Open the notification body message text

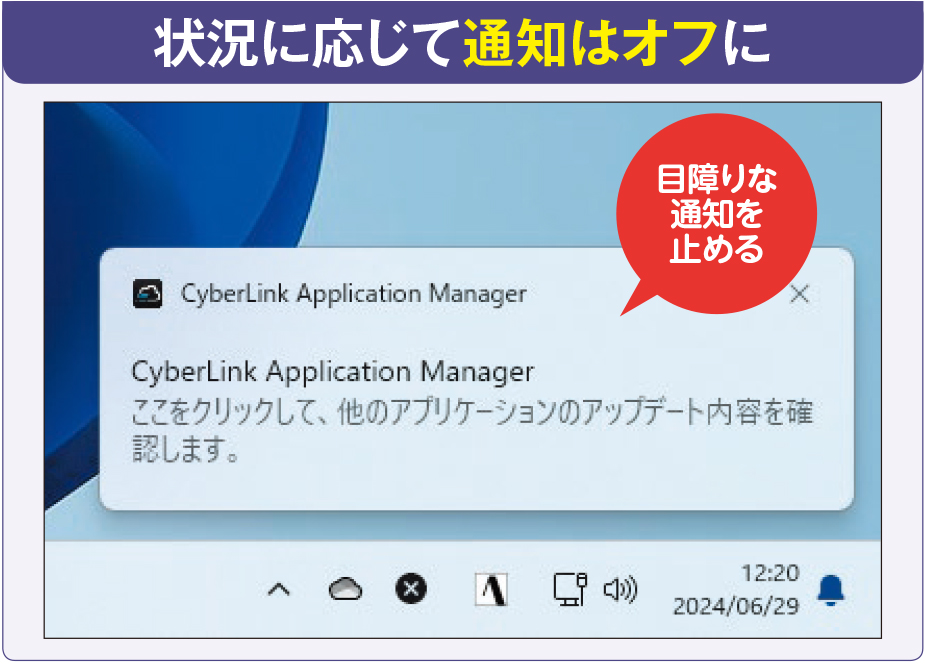coord(471,431)
